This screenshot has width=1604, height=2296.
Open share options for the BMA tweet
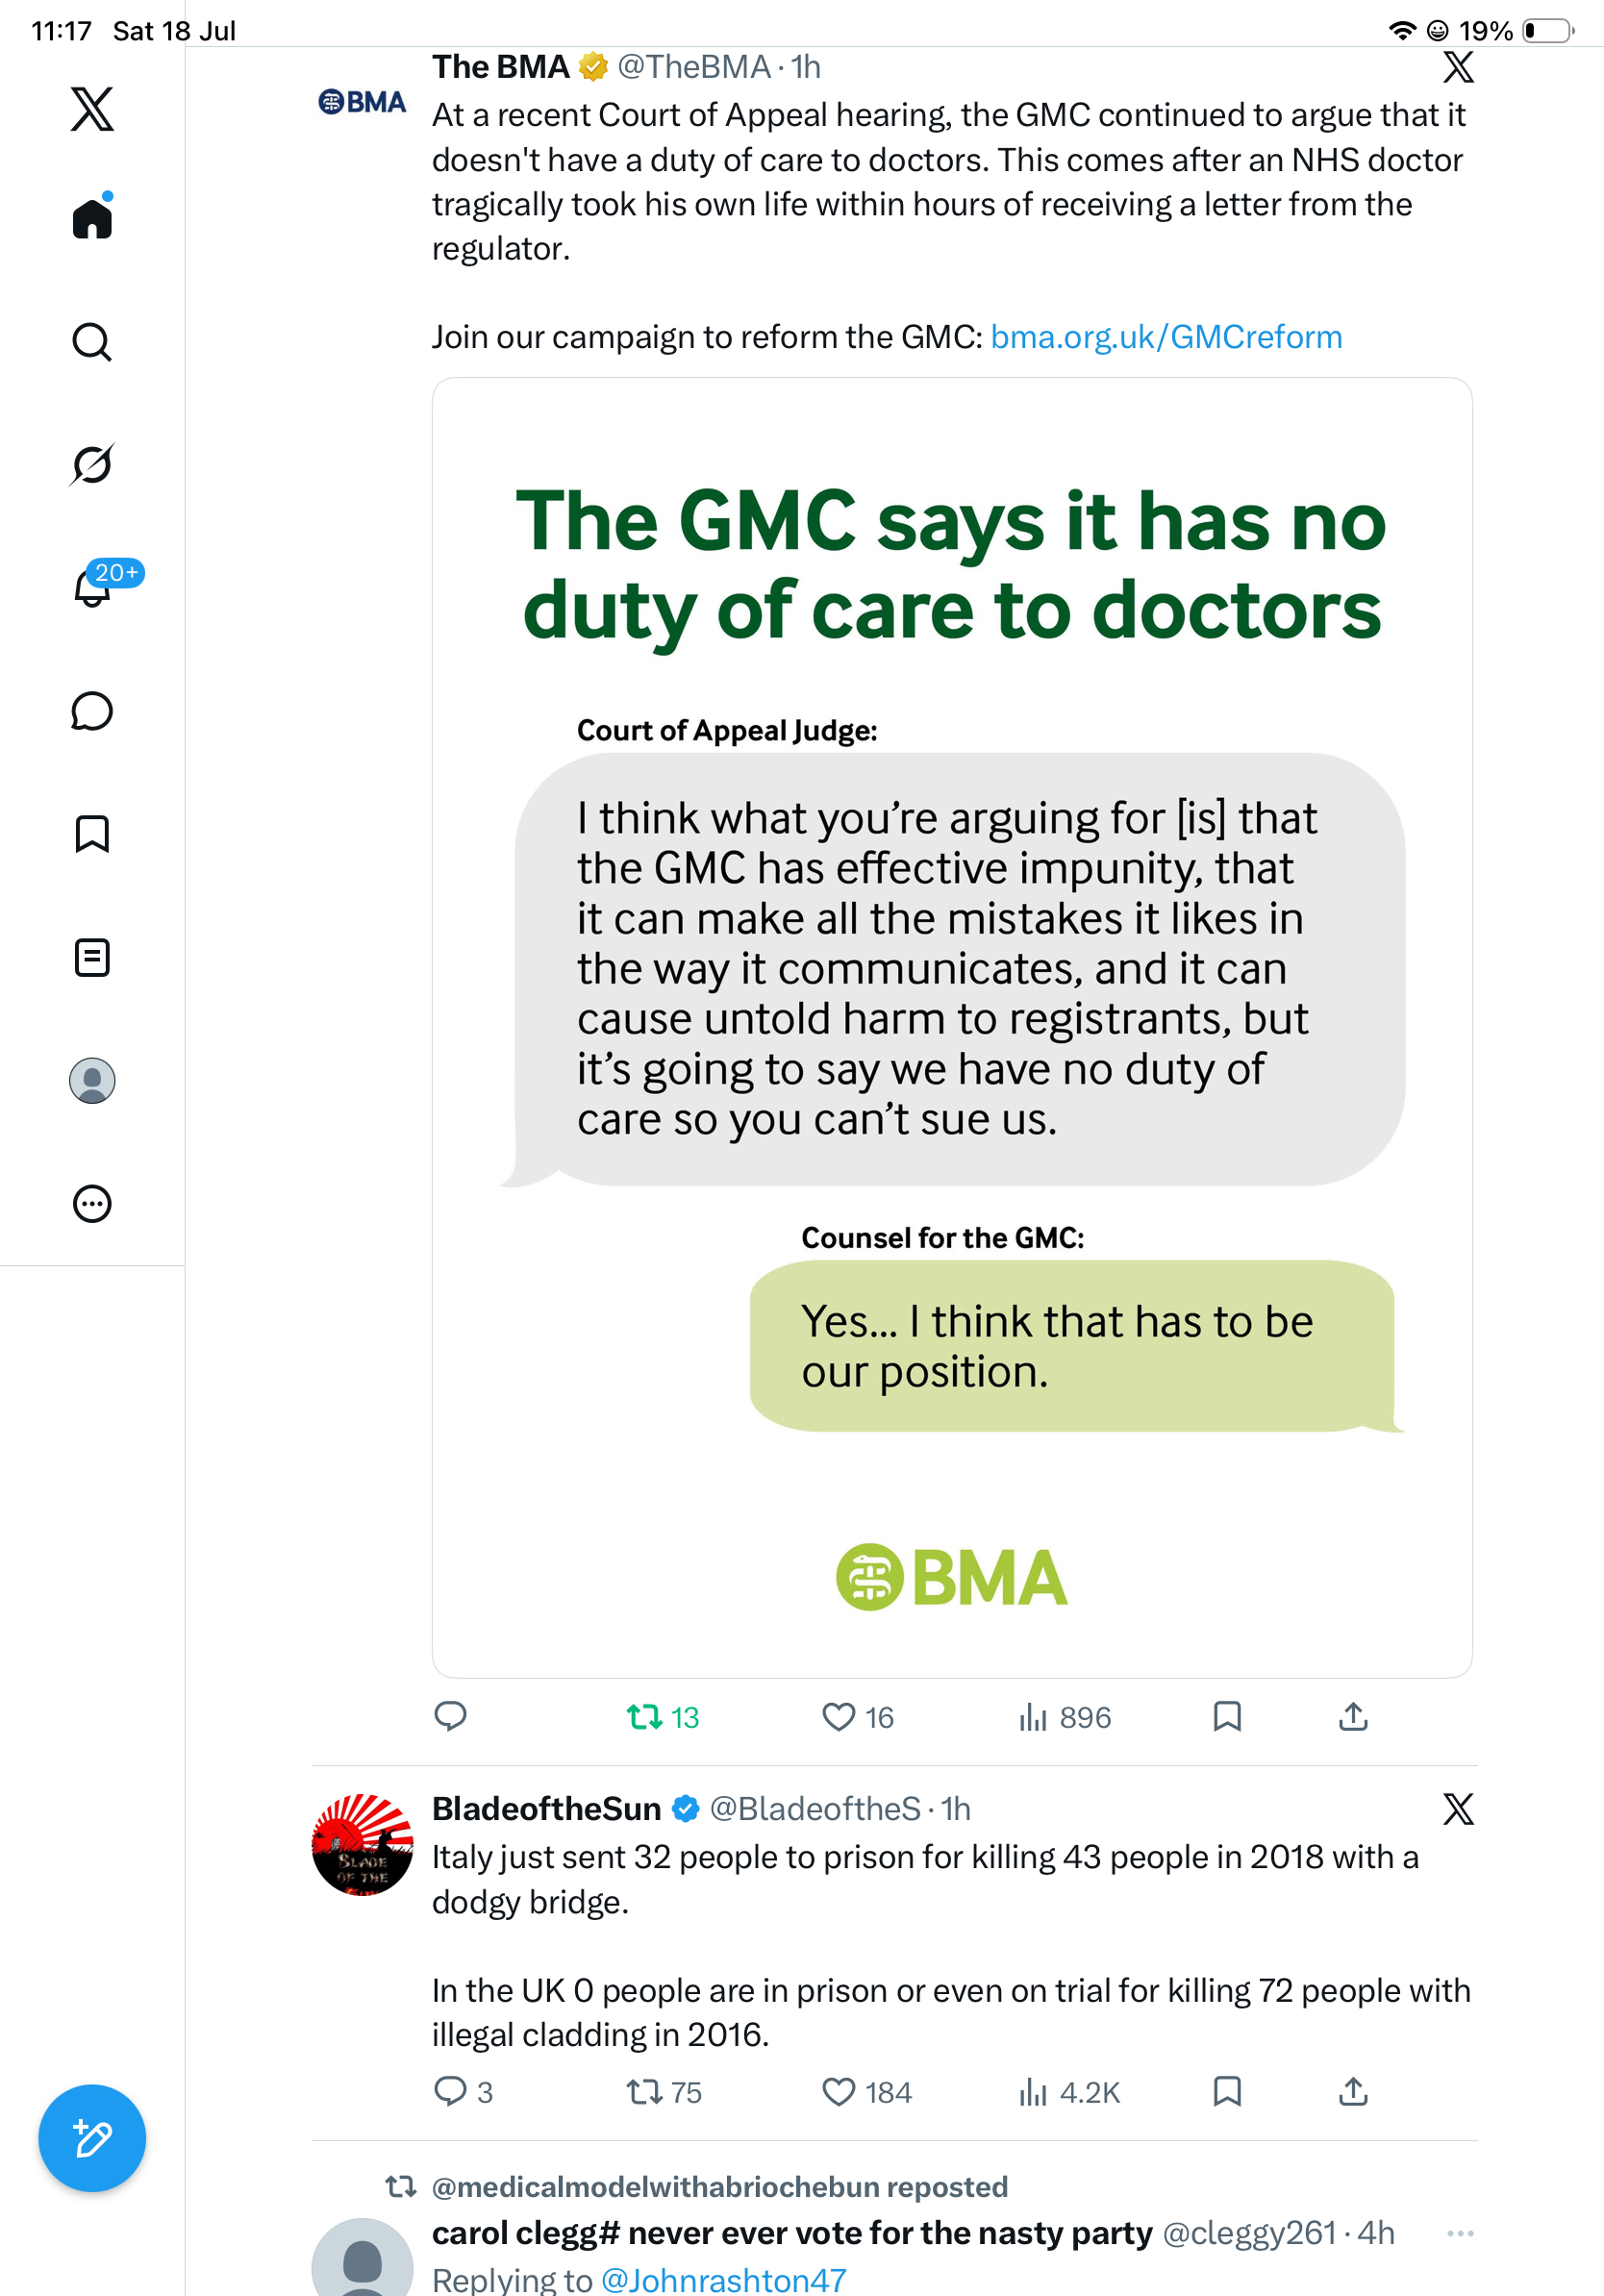[x=1353, y=1717]
